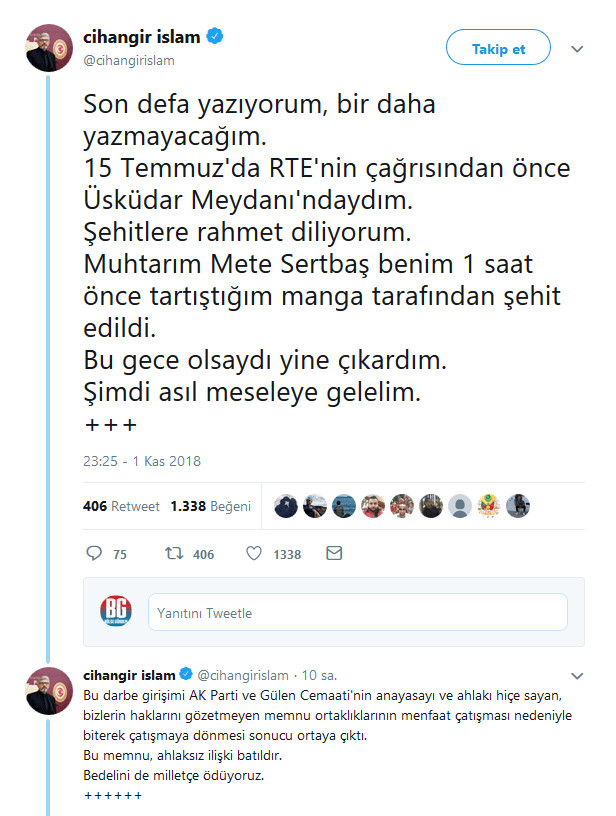The width and height of the screenshot is (616, 816).
Task: Click the reply speech bubble icon
Action: pos(93,553)
